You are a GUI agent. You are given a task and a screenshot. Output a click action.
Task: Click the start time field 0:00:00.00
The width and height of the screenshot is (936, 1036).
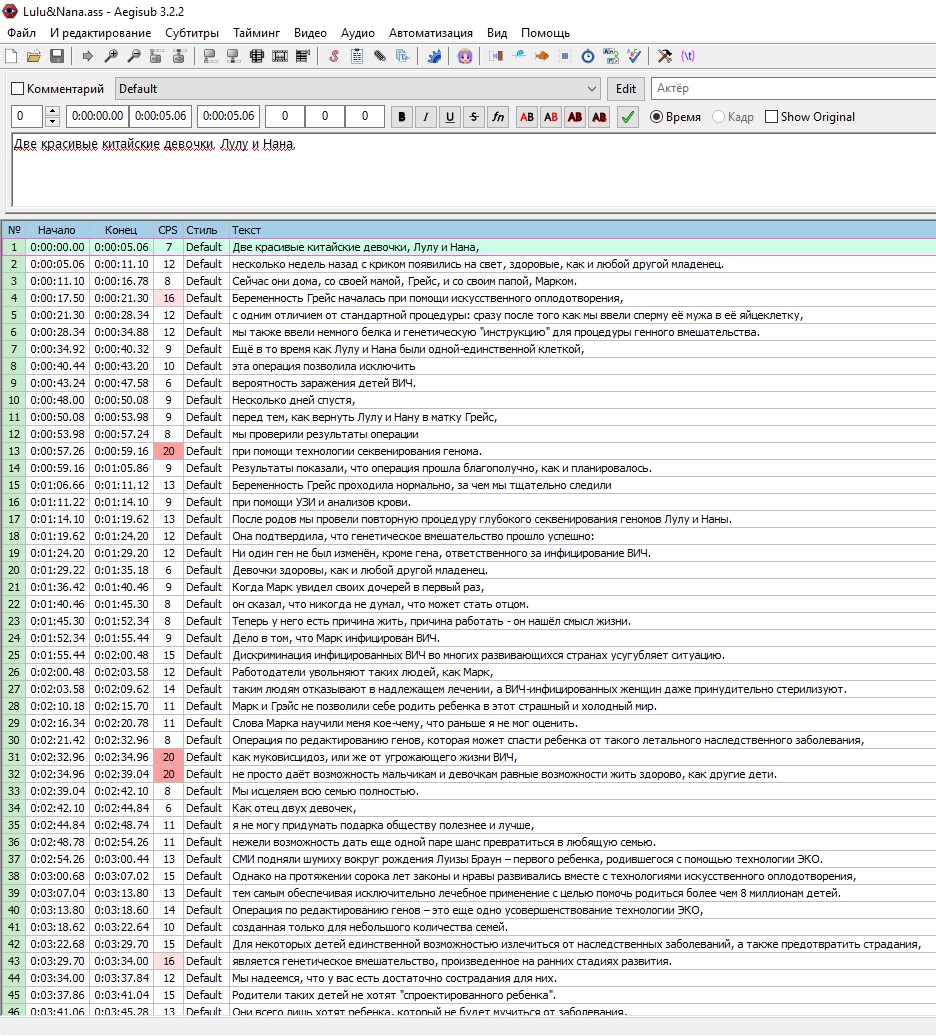pos(97,116)
